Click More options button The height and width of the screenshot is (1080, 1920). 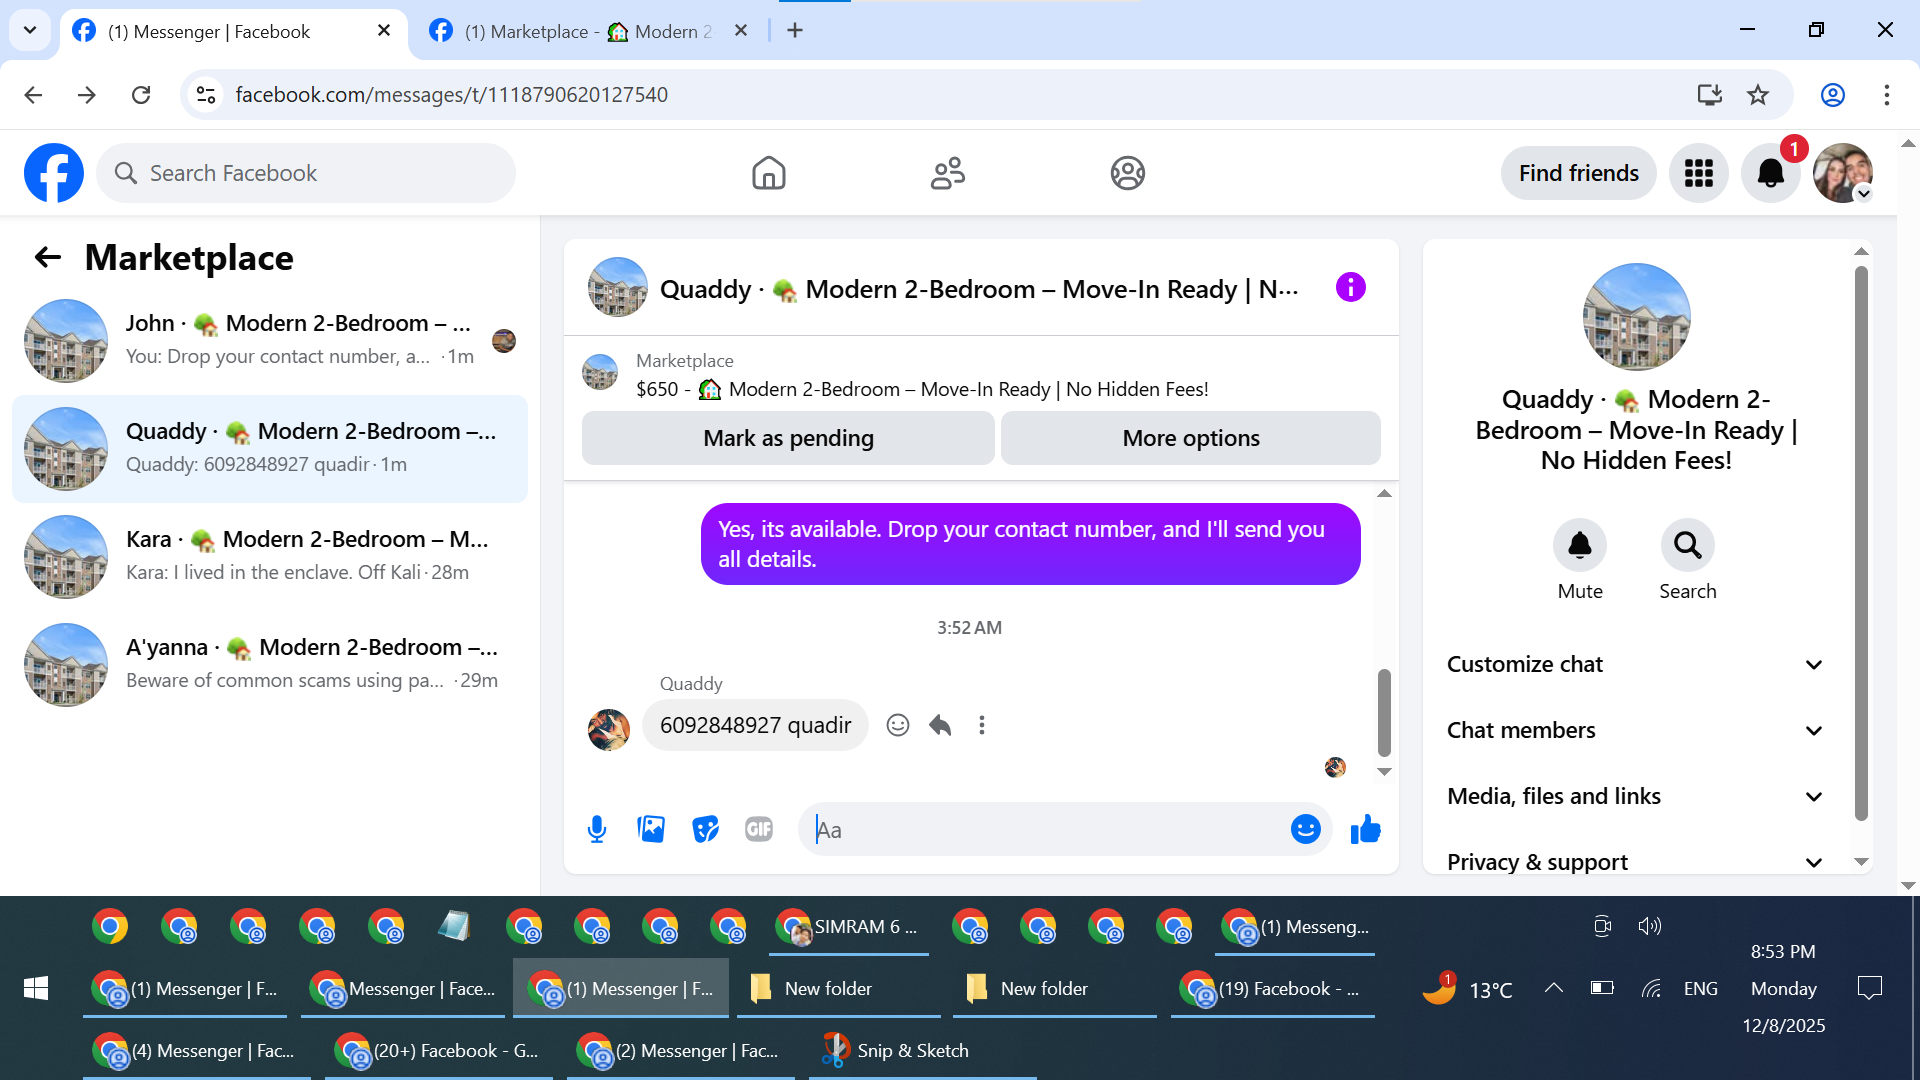1191,438
